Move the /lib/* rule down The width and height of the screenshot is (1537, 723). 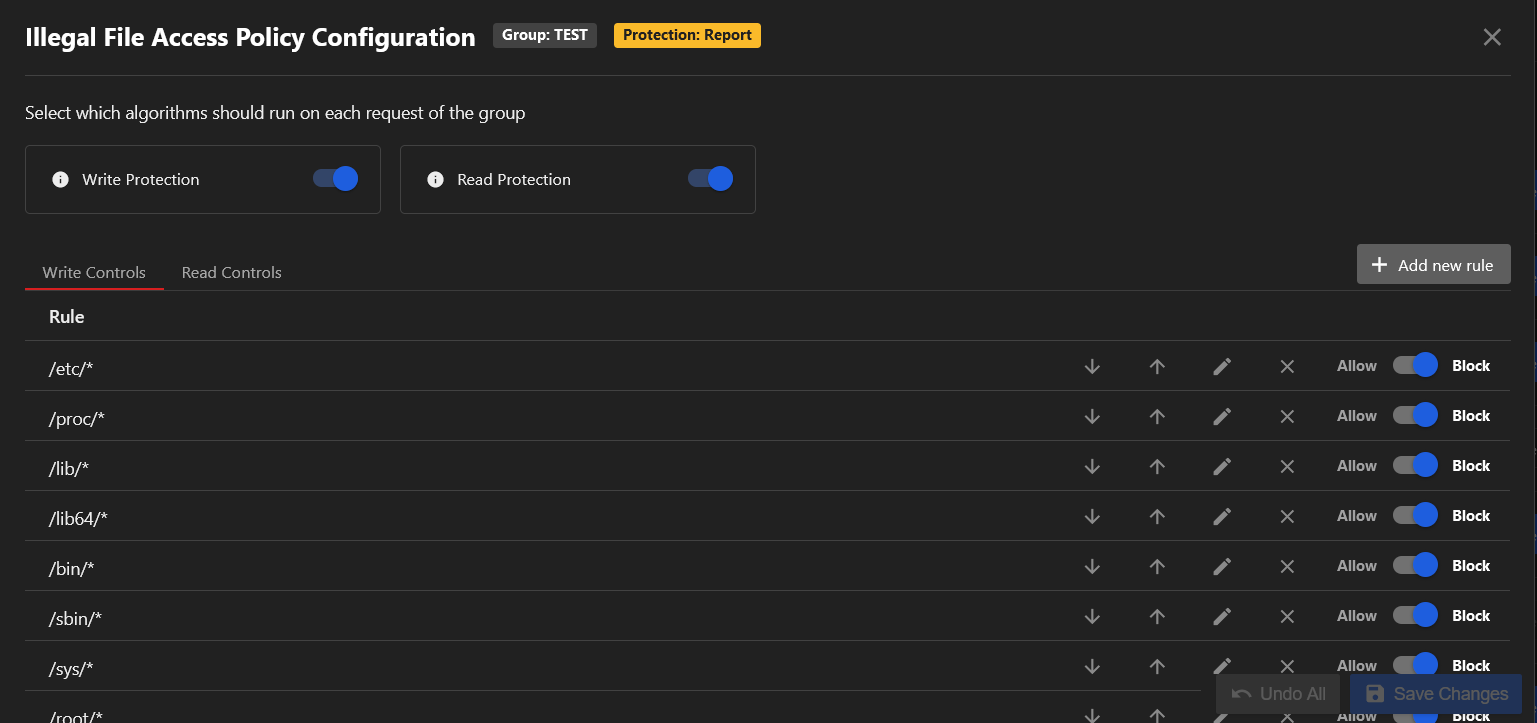pos(1092,466)
